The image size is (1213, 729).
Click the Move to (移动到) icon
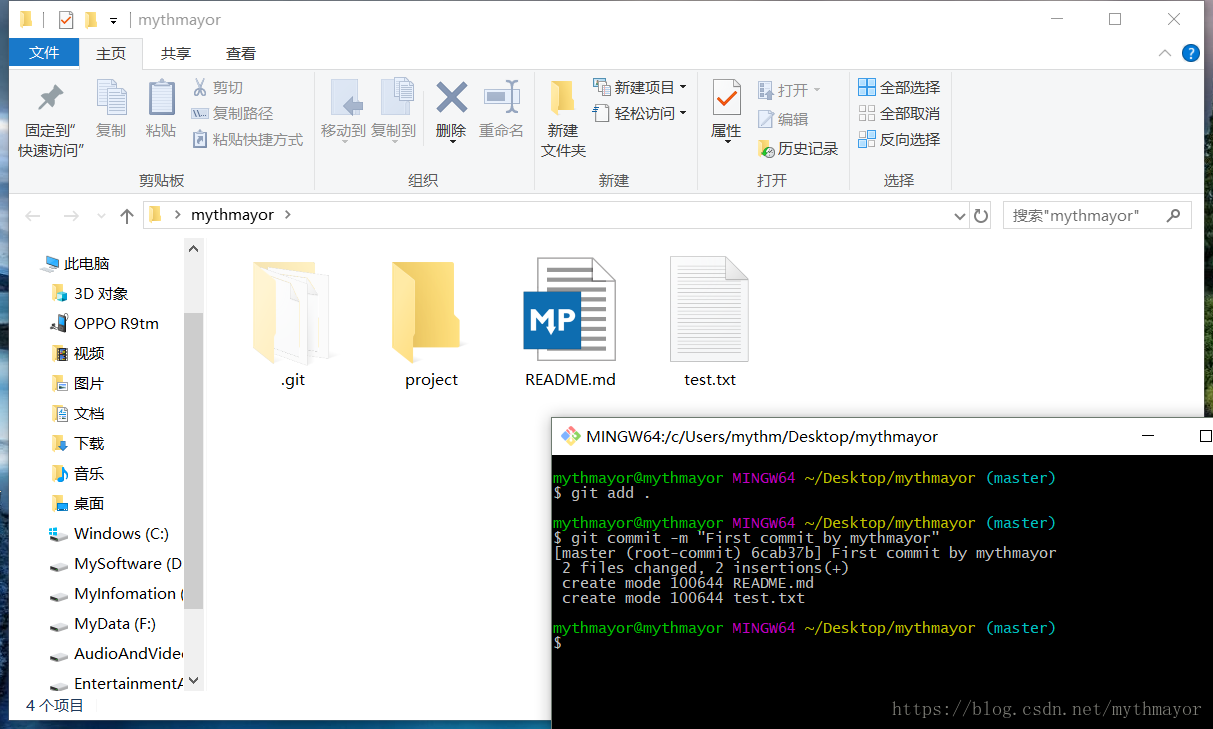tap(345, 99)
